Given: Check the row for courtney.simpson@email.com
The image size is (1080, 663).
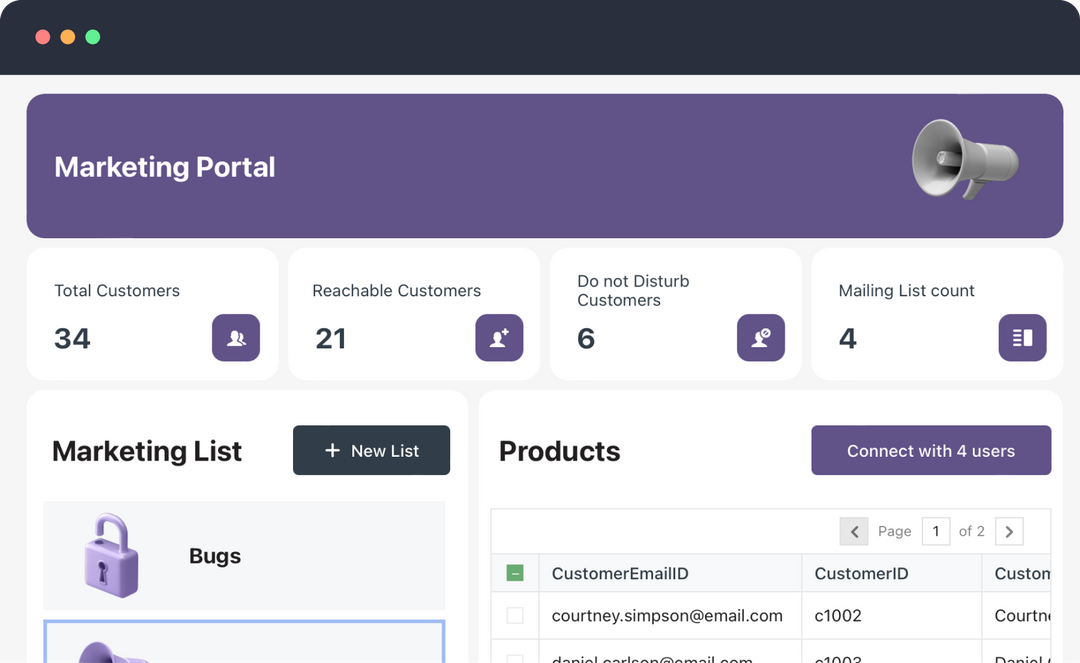Looking at the screenshot, I should [515, 615].
